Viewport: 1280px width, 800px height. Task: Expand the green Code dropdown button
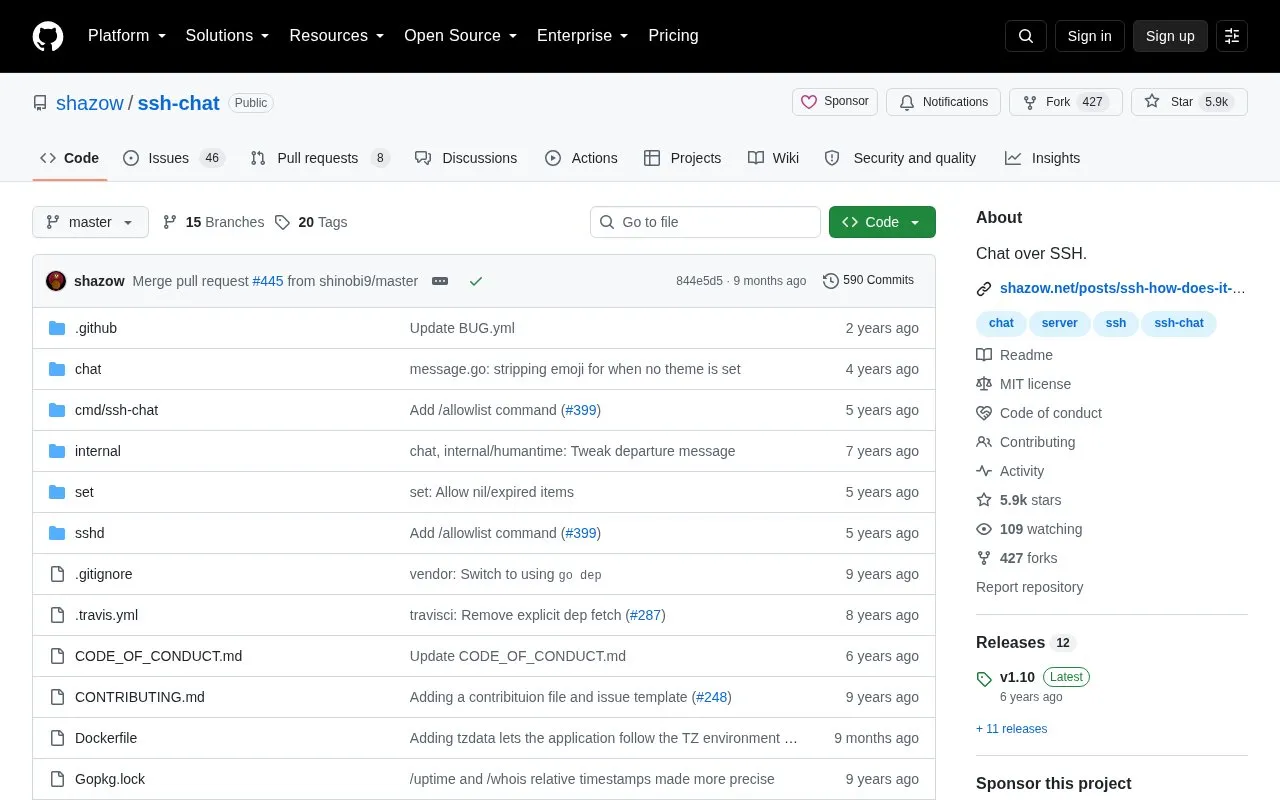point(882,222)
